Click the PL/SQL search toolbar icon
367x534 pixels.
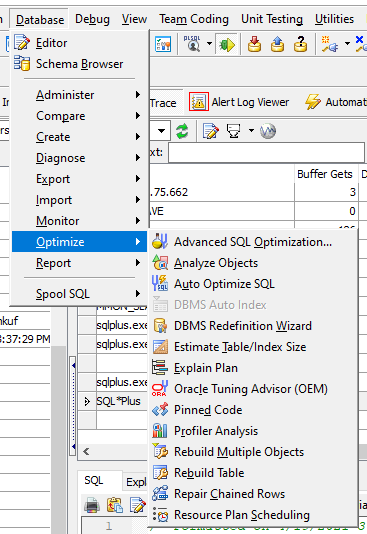(192, 44)
